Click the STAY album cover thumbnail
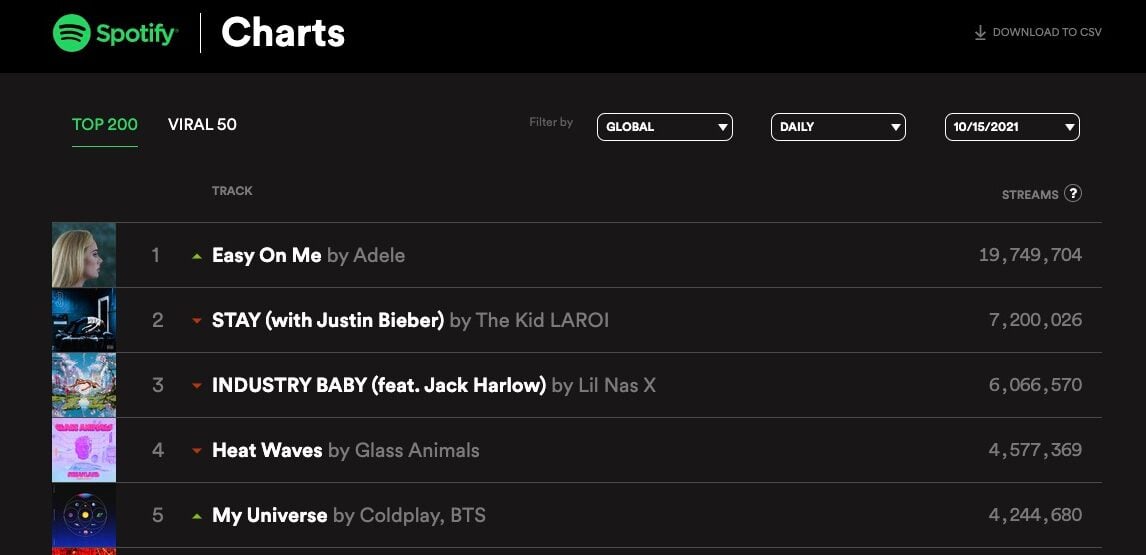 pyautogui.click(x=84, y=320)
